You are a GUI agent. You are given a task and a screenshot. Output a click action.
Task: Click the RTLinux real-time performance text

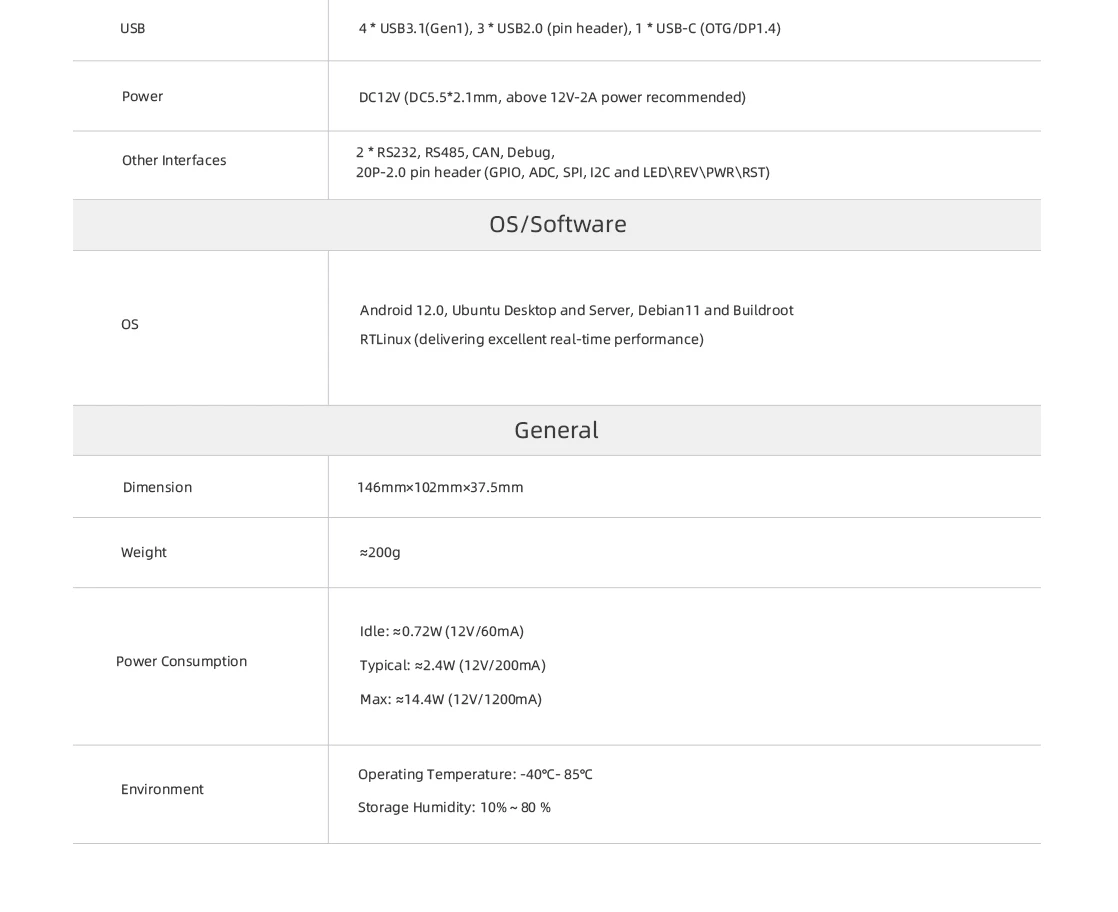point(531,339)
